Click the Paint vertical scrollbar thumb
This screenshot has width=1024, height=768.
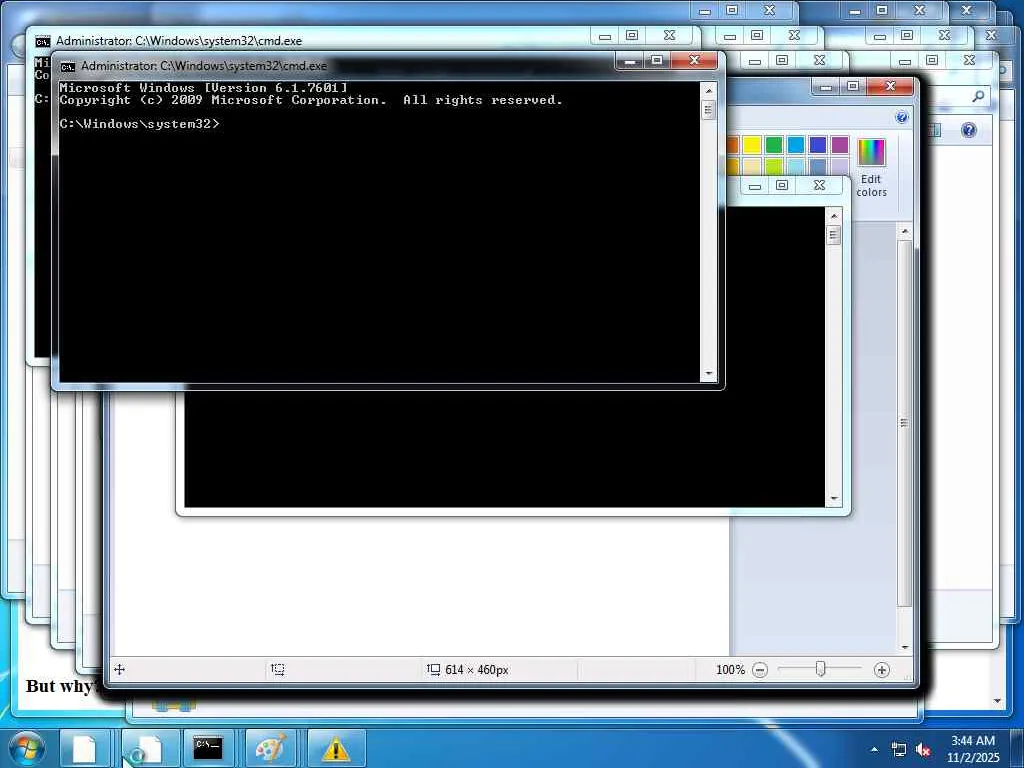click(904, 423)
